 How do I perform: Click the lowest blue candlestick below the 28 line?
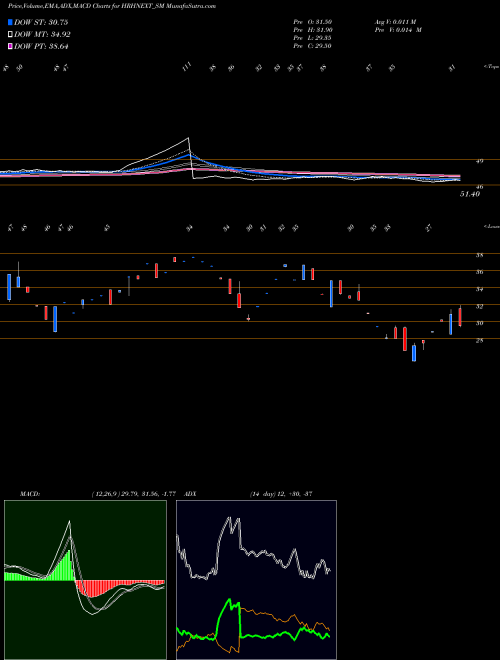click(x=414, y=353)
